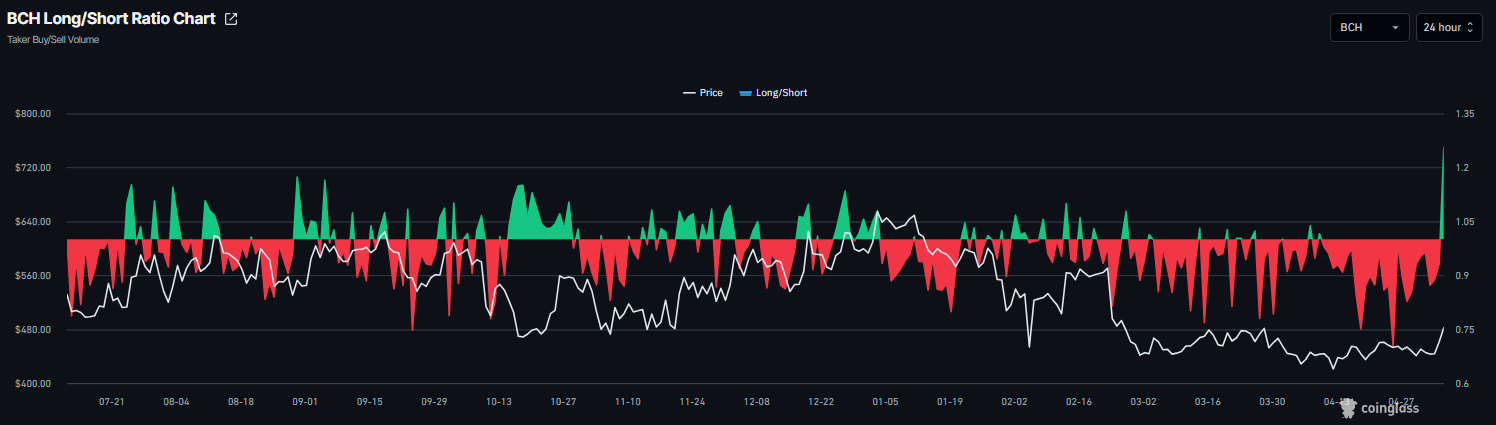1496x425 pixels.
Task: Click the 12-22 date label
Action: click(821, 402)
